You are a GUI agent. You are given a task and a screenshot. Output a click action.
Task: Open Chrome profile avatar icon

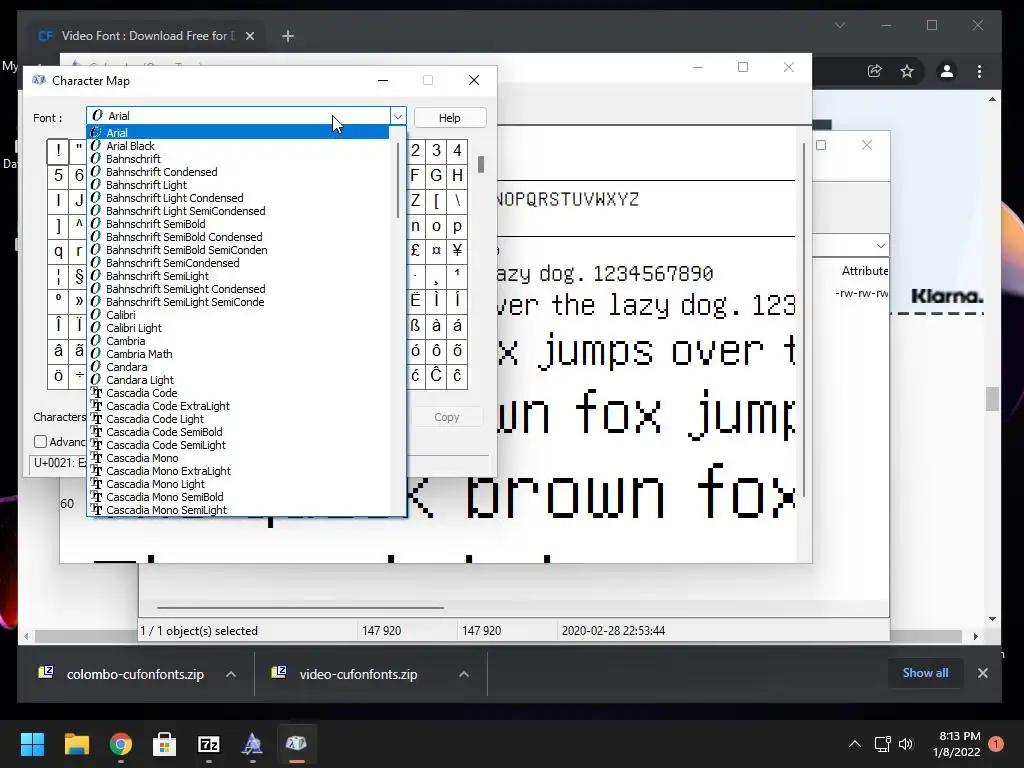coord(946,71)
